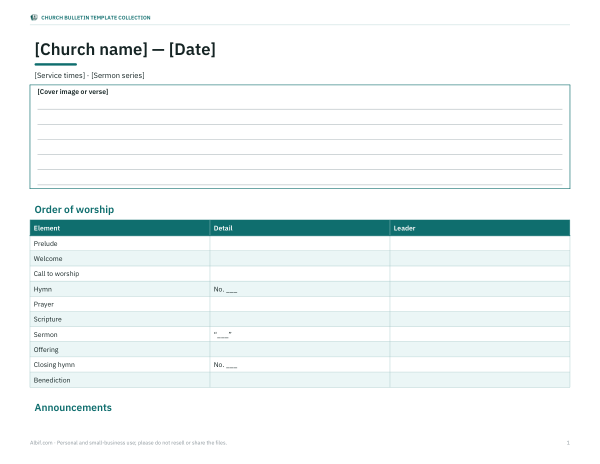600x464 pixels.
Task: Select the 'Prayer' row cell
Action: pos(120,304)
